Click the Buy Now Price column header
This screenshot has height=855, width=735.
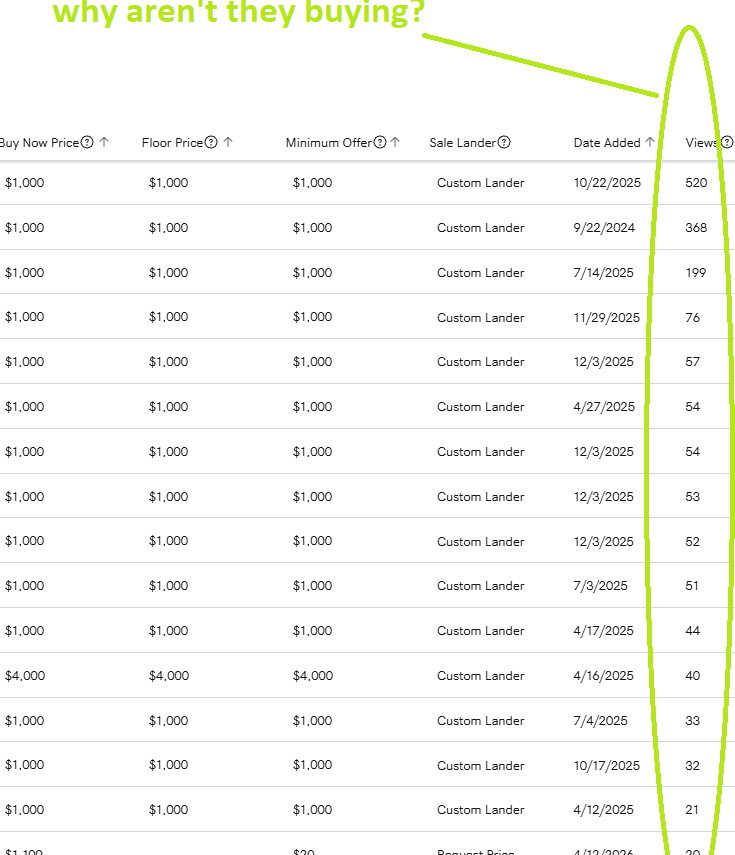[x=40, y=143]
